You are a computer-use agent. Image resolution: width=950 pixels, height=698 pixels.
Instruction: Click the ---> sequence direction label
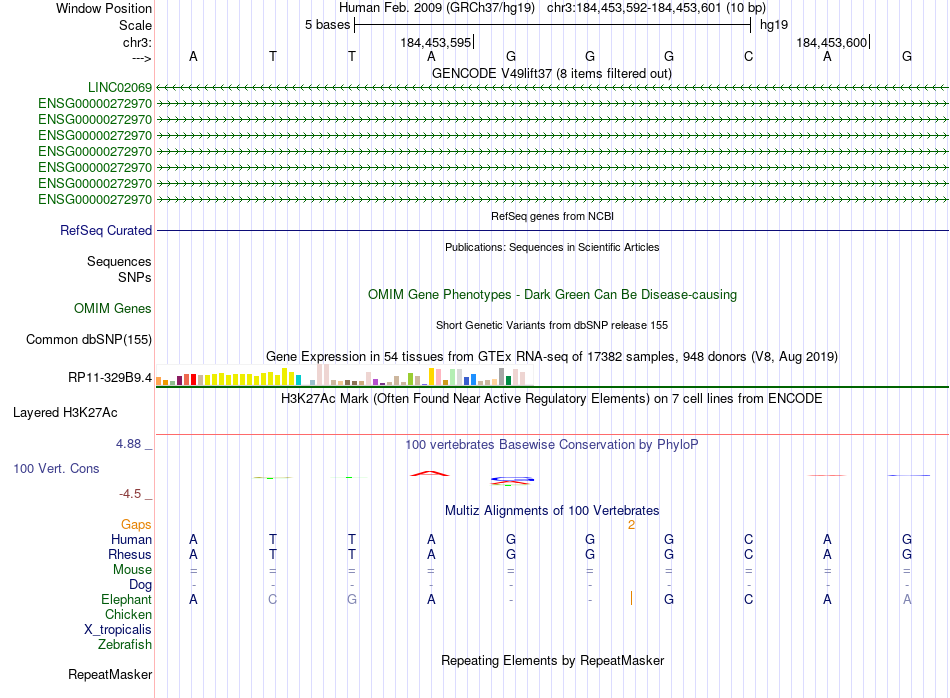[141, 58]
